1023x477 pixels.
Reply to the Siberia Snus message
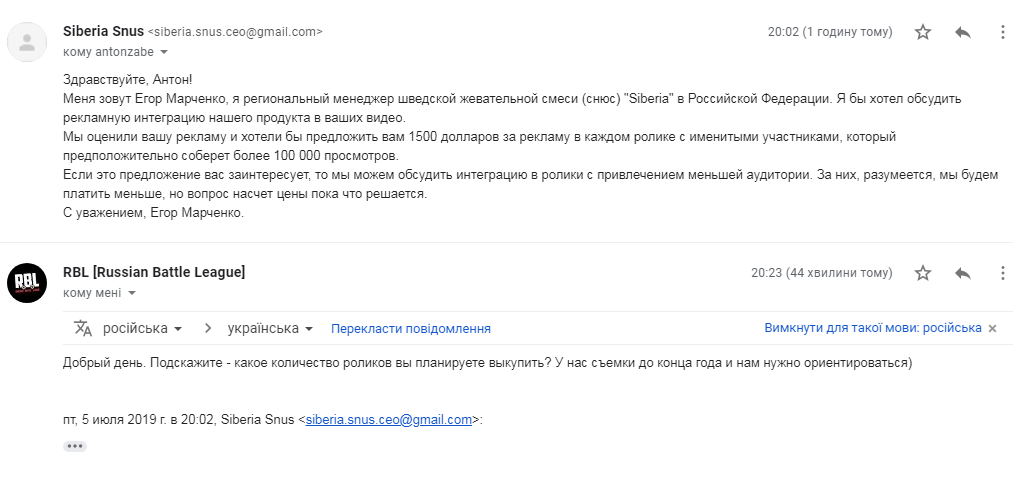pos(963,32)
